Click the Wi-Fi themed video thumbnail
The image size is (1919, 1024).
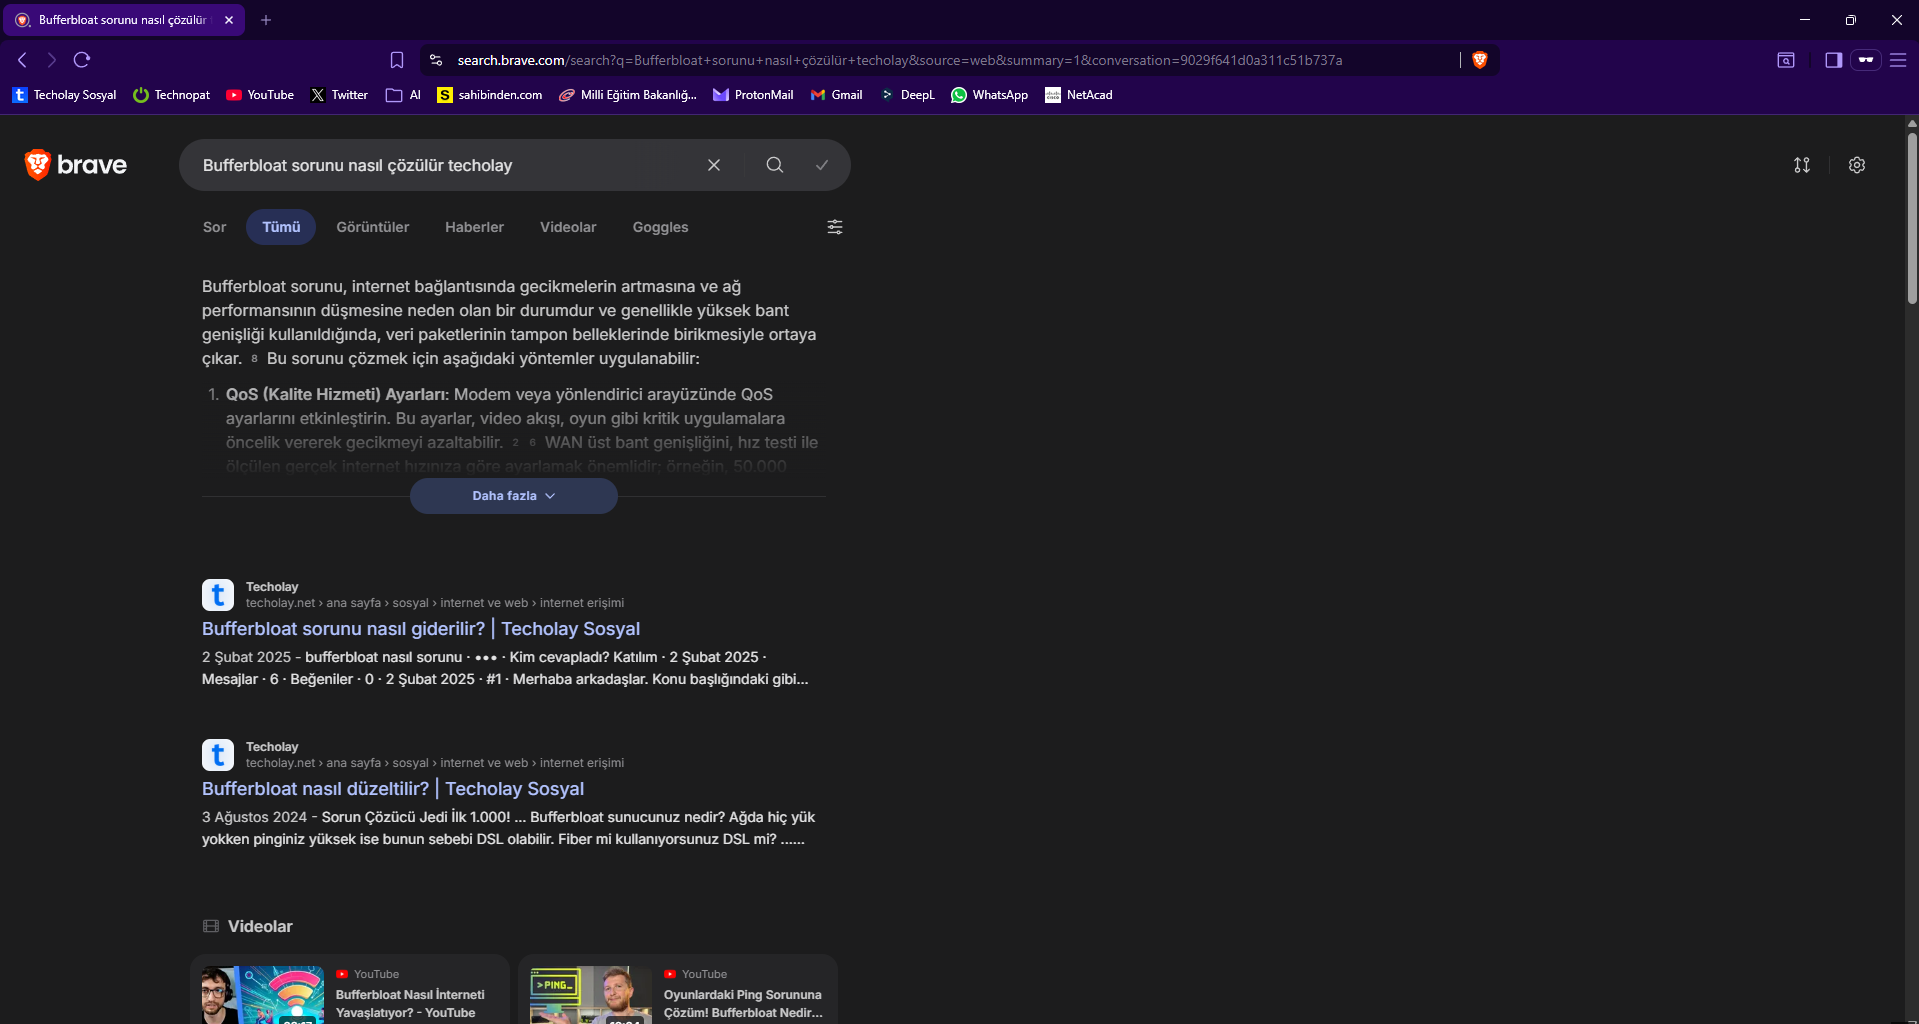tap(262, 995)
